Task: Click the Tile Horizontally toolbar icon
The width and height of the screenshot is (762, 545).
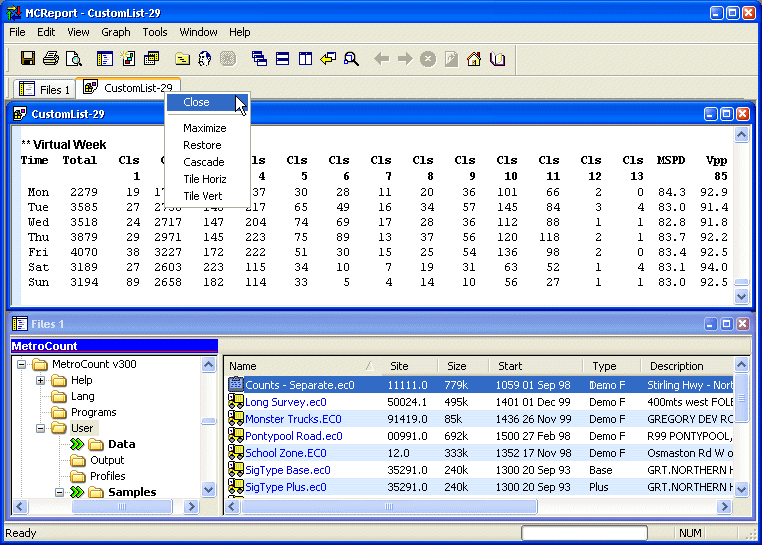Action: click(x=282, y=59)
